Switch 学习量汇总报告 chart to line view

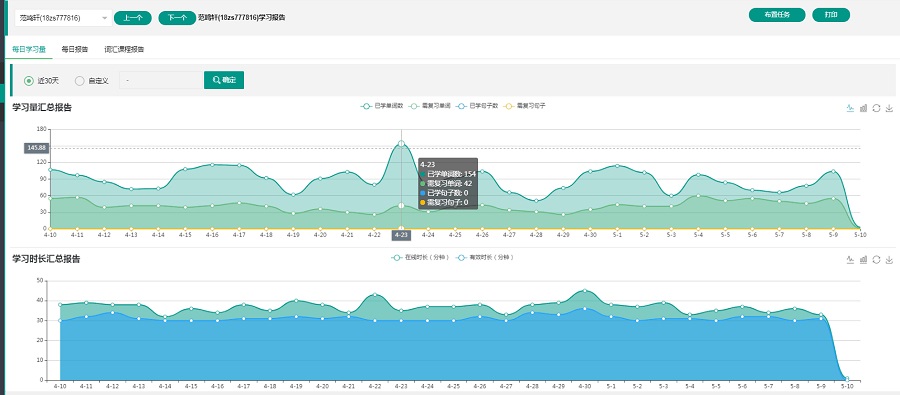(x=850, y=108)
